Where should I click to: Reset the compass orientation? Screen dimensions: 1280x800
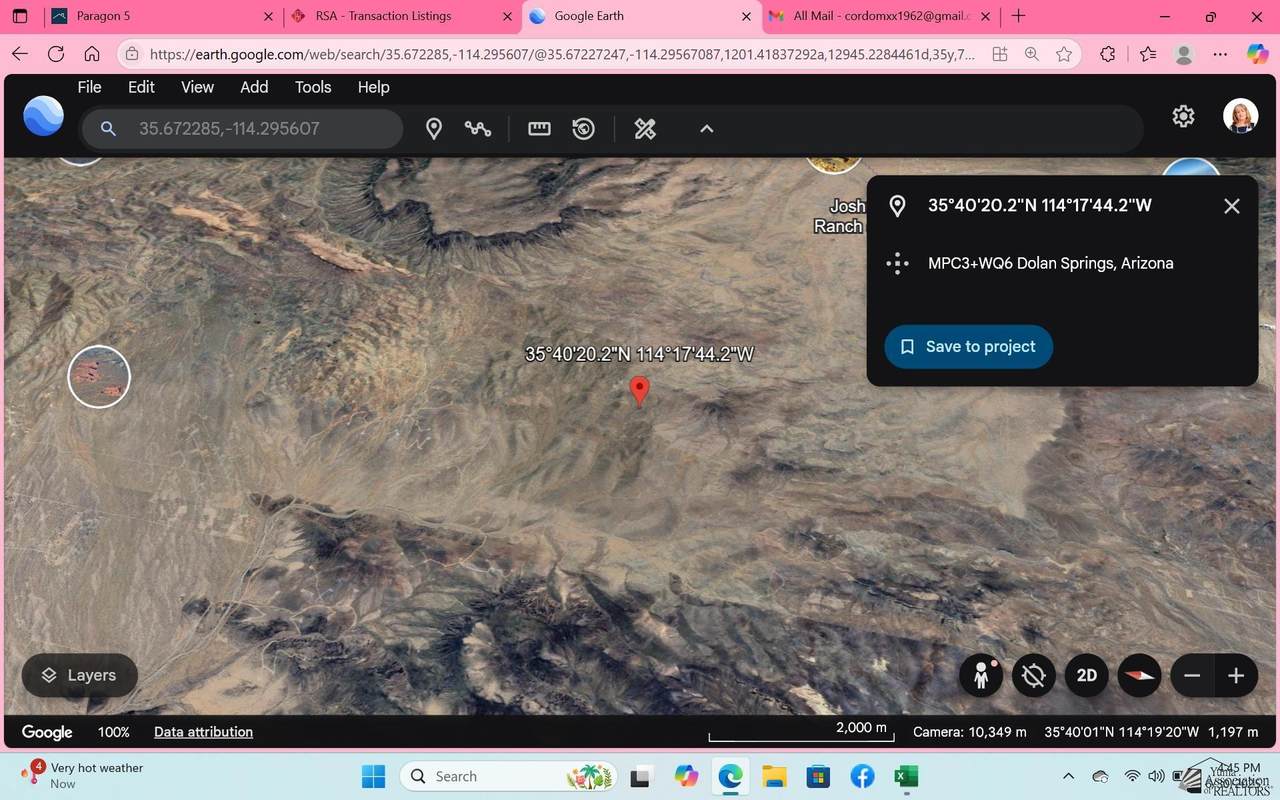[1139, 675]
